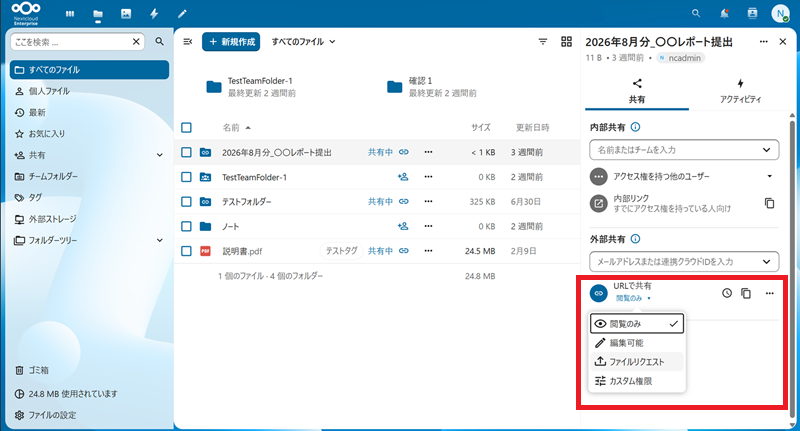Expand the フォルダーツリー navigation section
This screenshot has height=431, width=800.
click(x=160, y=240)
